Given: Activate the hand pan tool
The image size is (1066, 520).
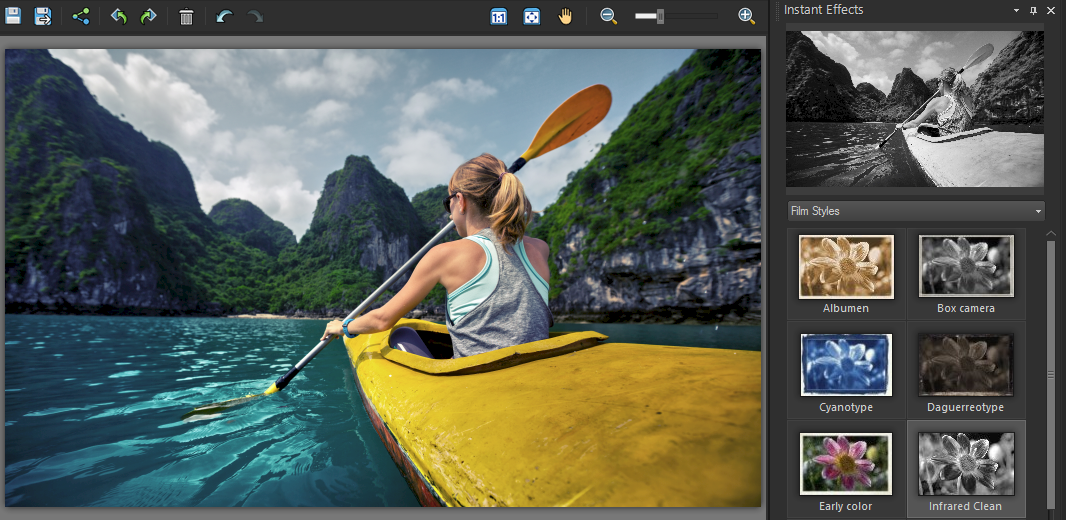Looking at the screenshot, I should pyautogui.click(x=566, y=16).
